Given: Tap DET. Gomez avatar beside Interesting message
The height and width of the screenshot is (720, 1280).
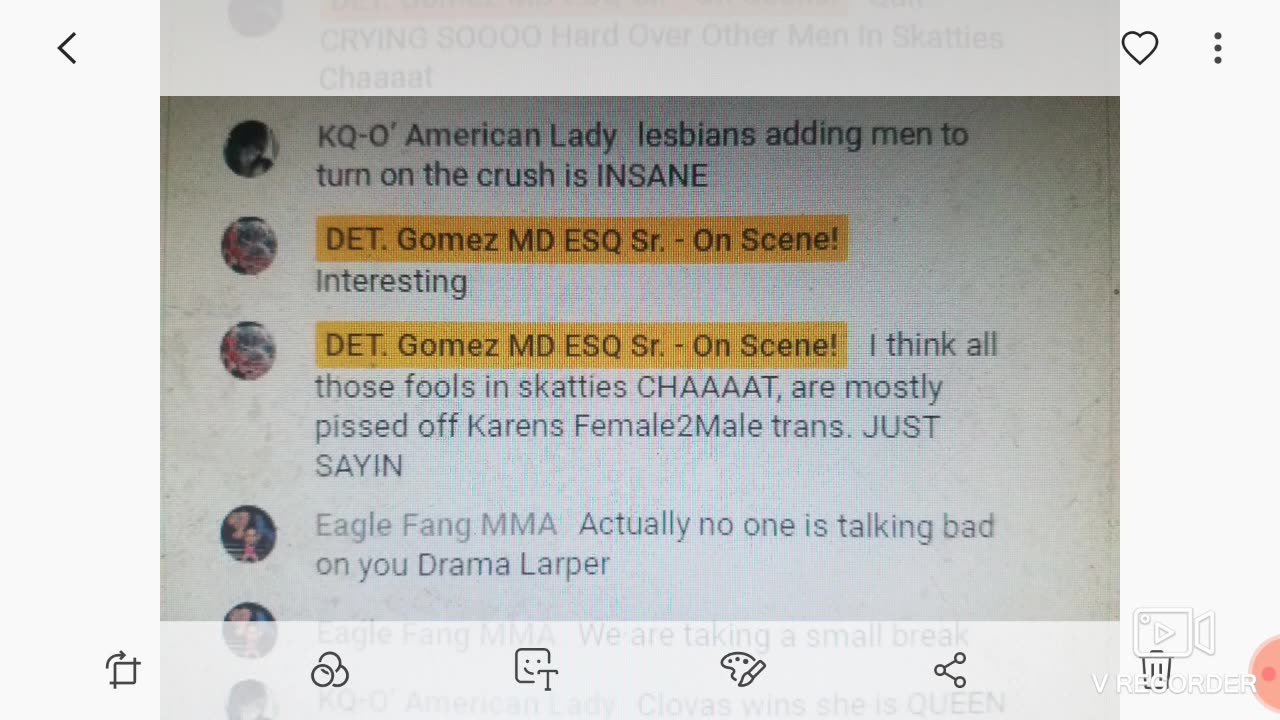Looking at the screenshot, I should click(249, 246).
